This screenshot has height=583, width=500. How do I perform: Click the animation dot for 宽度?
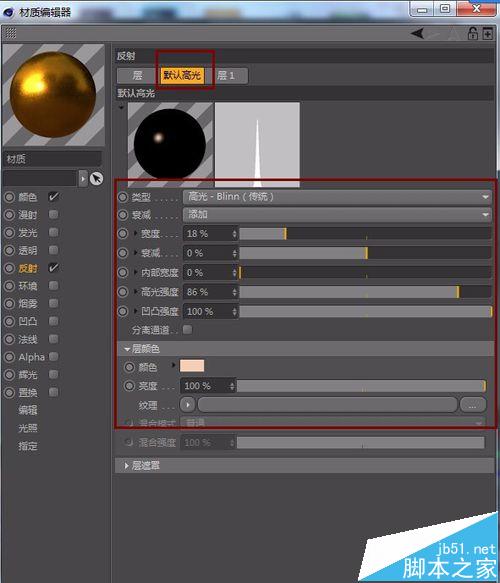[123, 233]
